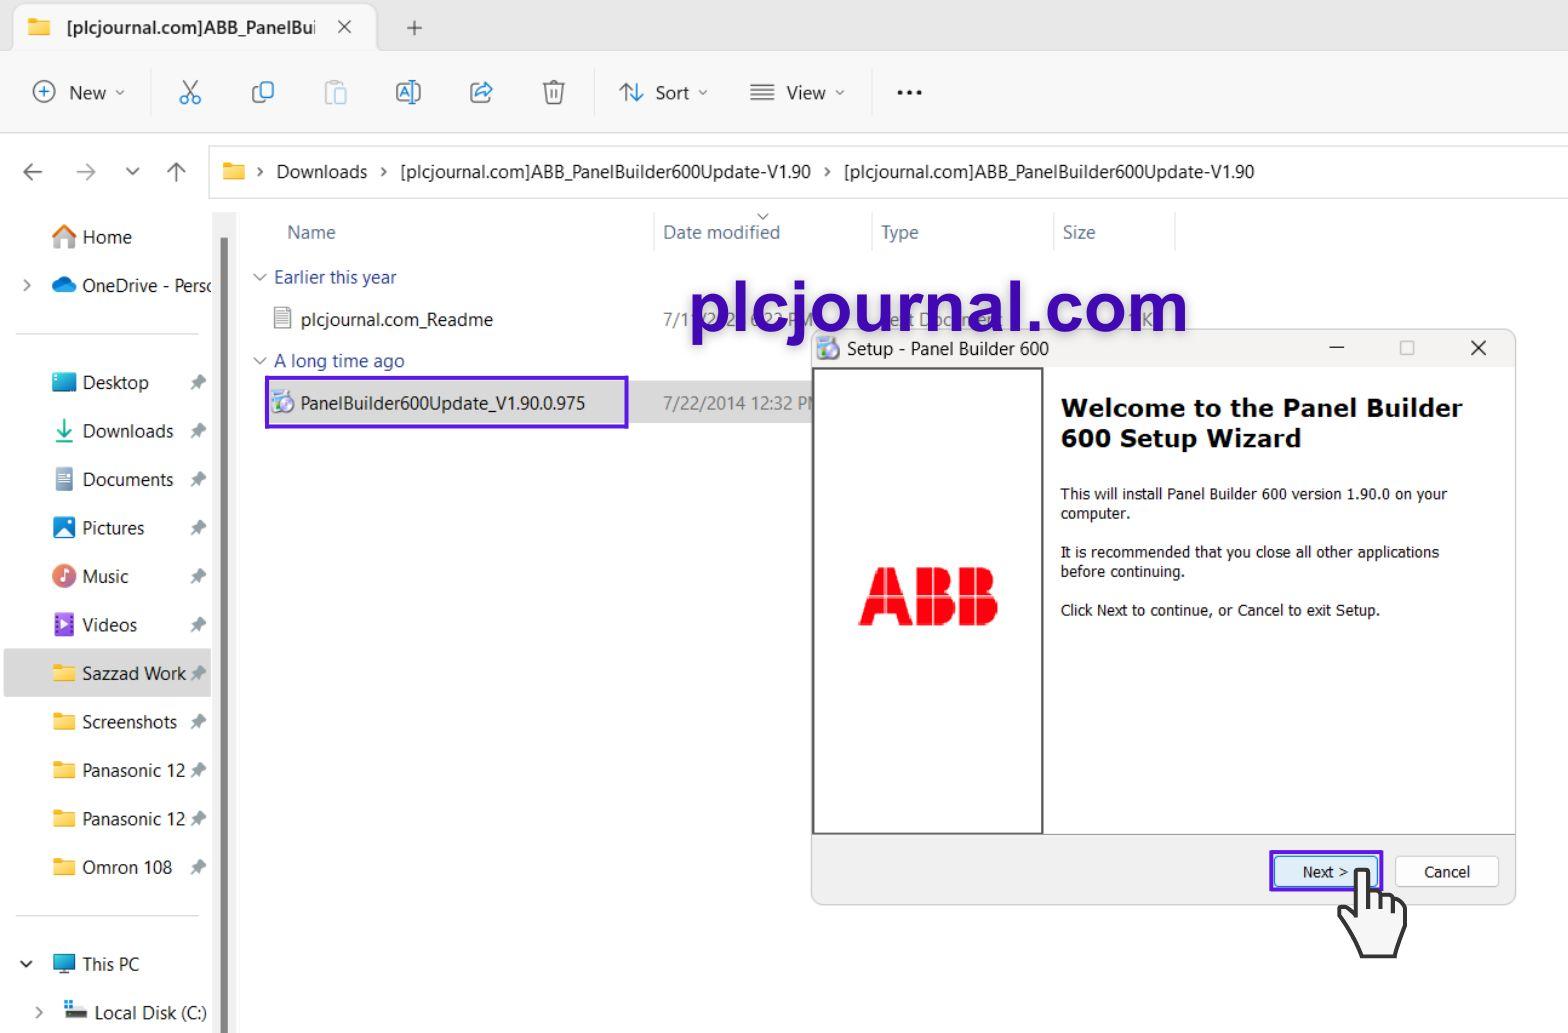This screenshot has width=1568, height=1033.
Task: Select the [plcjournal.com]ABB_PanelBui tab
Action: coord(190,27)
